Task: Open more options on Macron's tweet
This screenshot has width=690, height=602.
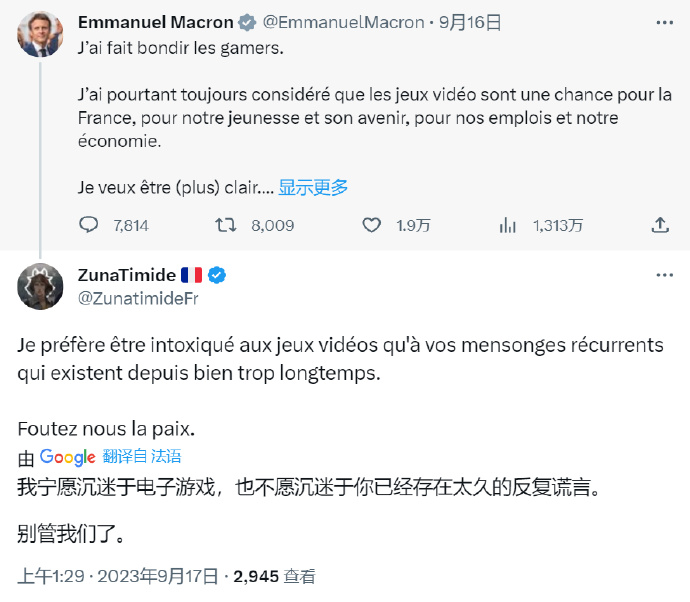Action: click(x=664, y=22)
